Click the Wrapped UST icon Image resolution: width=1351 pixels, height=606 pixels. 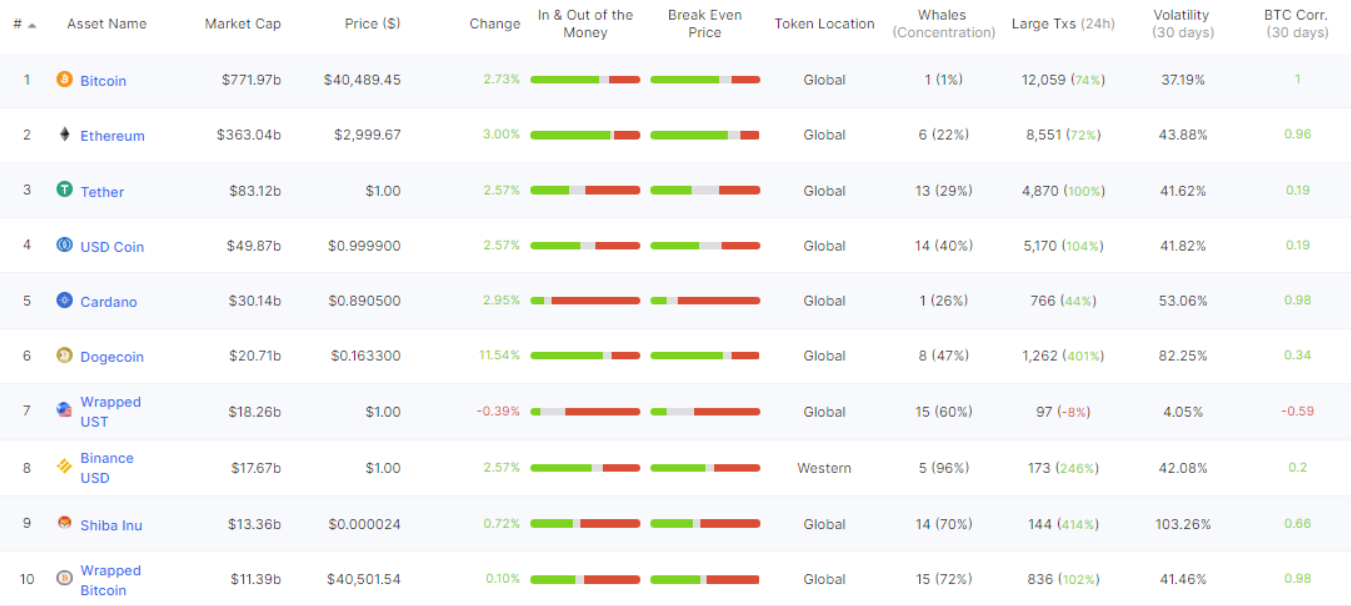coord(64,410)
